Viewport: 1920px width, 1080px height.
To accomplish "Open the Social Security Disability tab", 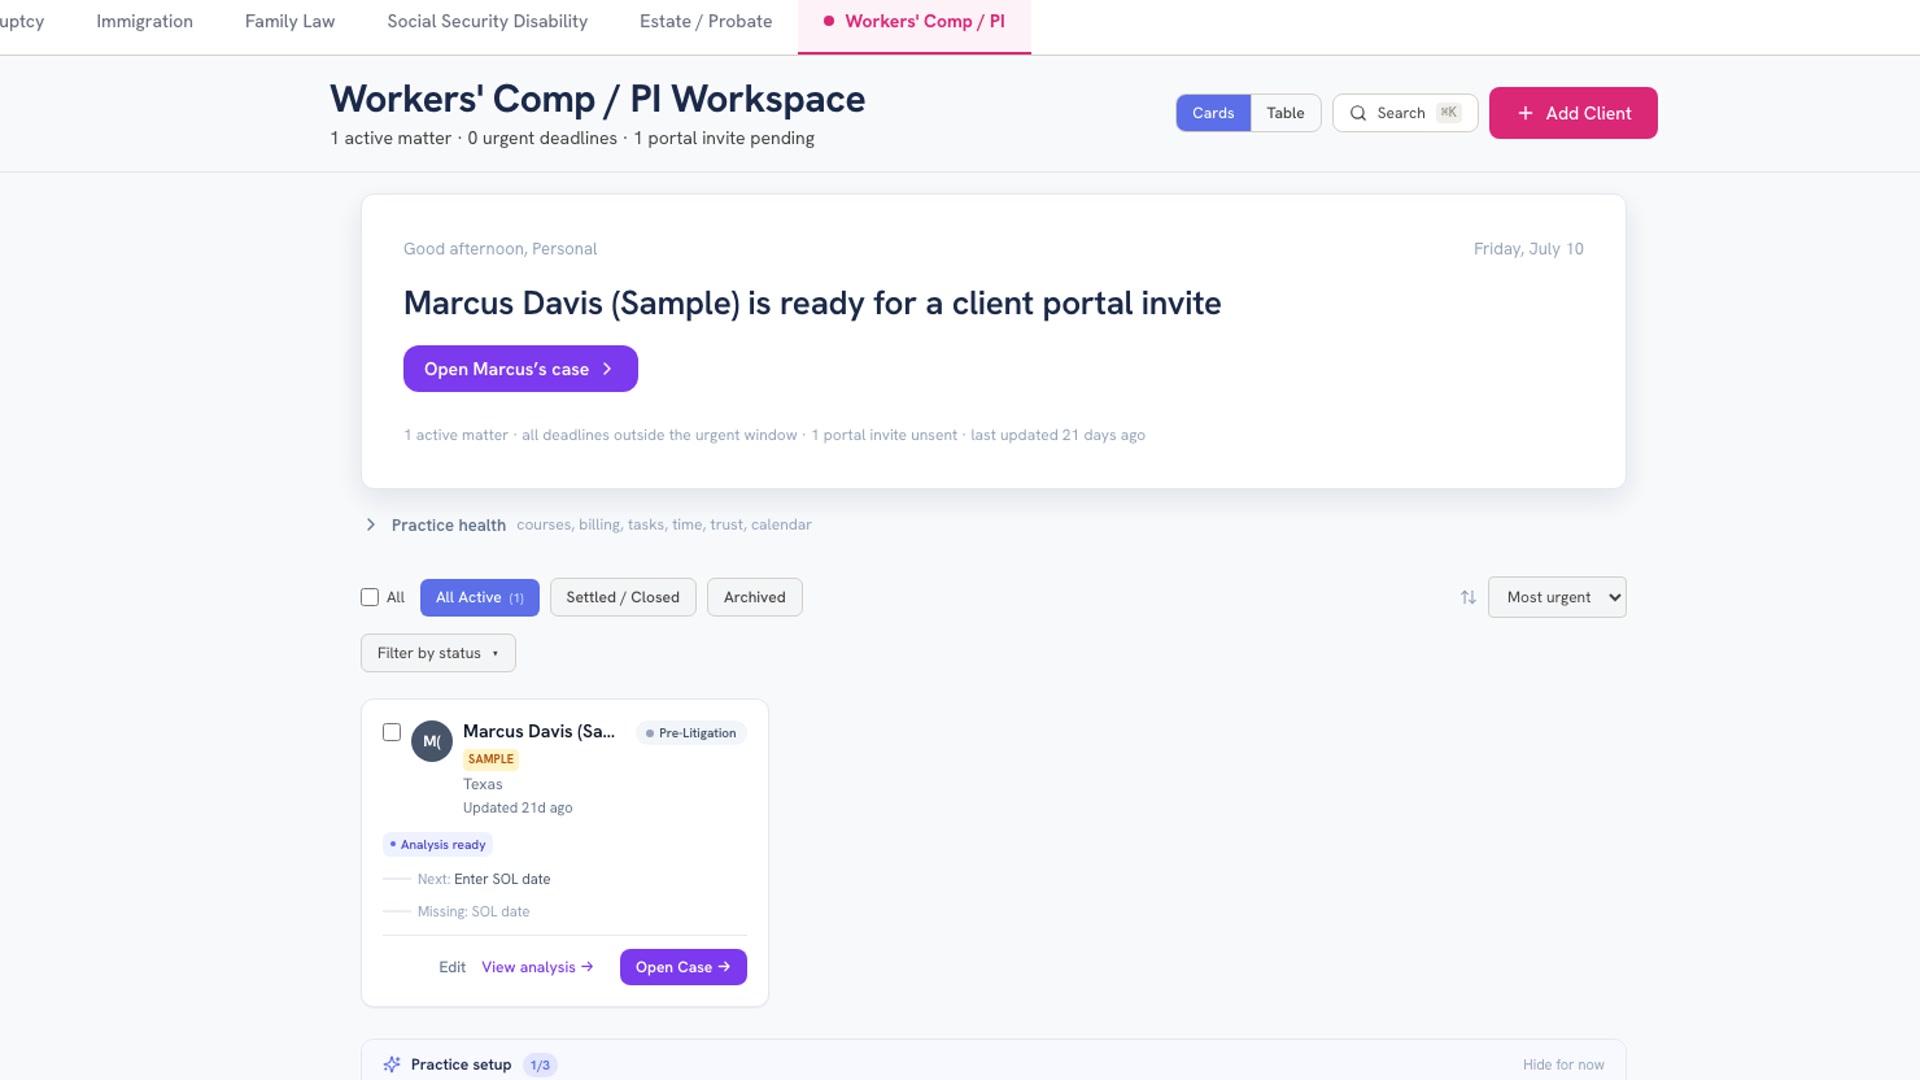I will pos(487,21).
